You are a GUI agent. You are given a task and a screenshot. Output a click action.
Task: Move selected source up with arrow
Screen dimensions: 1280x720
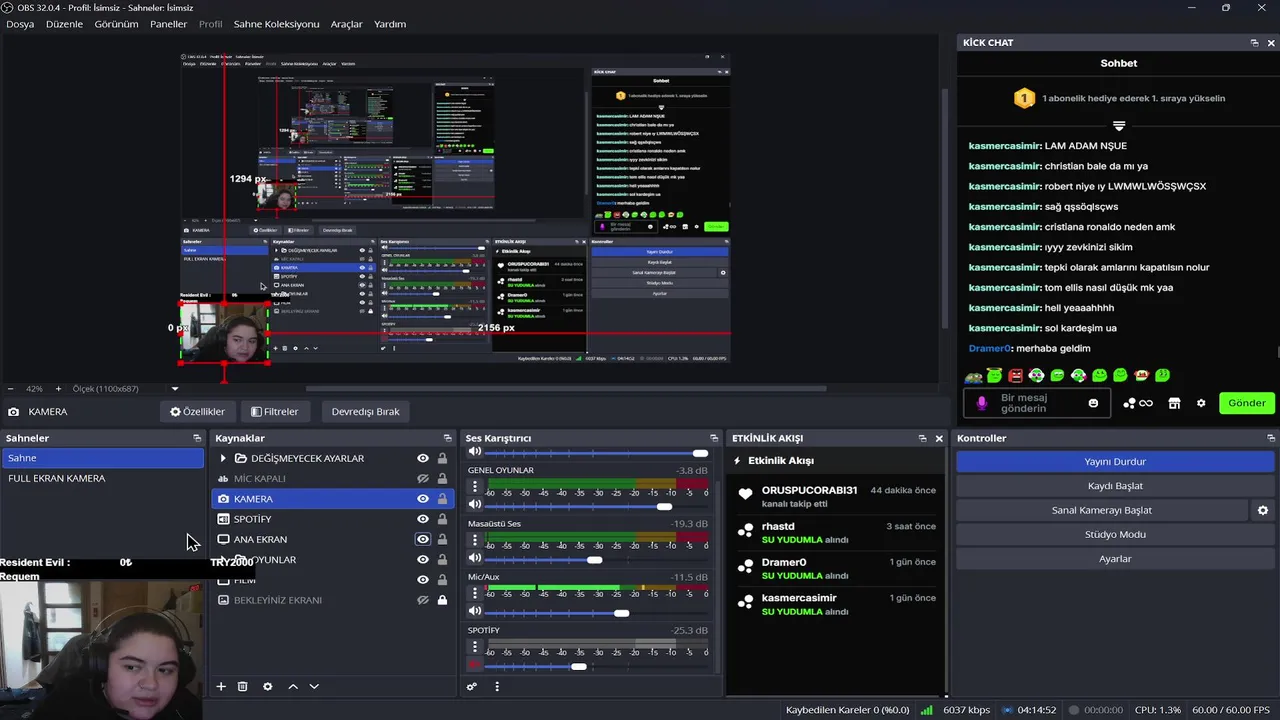click(x=293, y=687)
